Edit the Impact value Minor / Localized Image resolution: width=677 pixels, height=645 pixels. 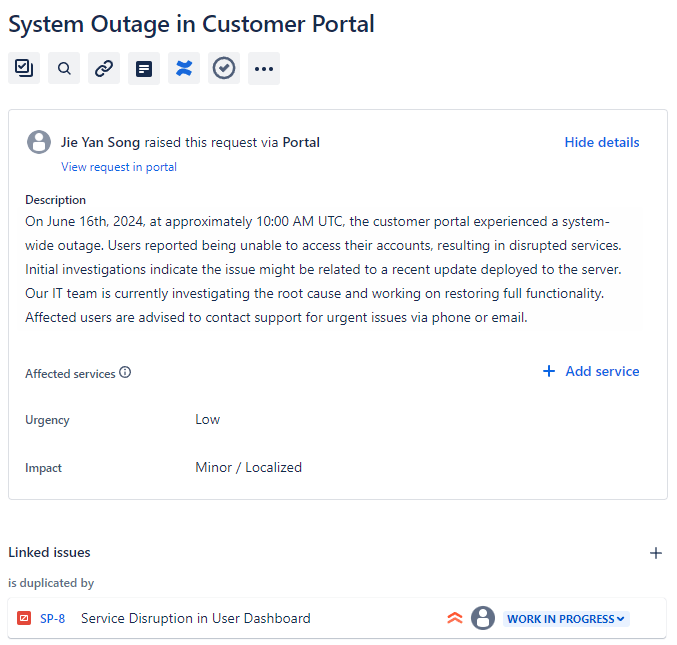pos(248,467)
